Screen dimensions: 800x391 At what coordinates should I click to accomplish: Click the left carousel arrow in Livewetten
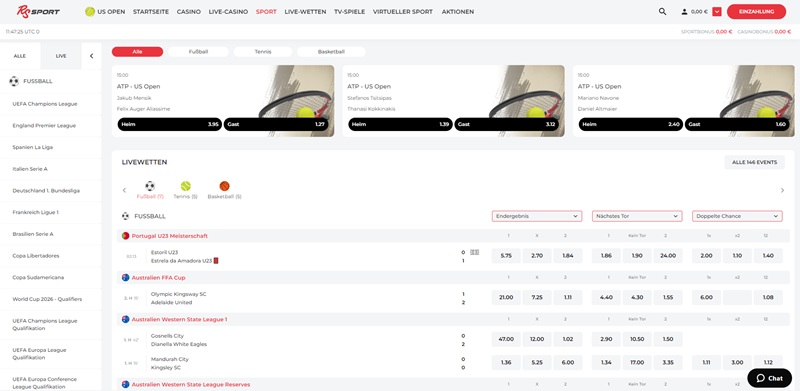click(124, 190)
